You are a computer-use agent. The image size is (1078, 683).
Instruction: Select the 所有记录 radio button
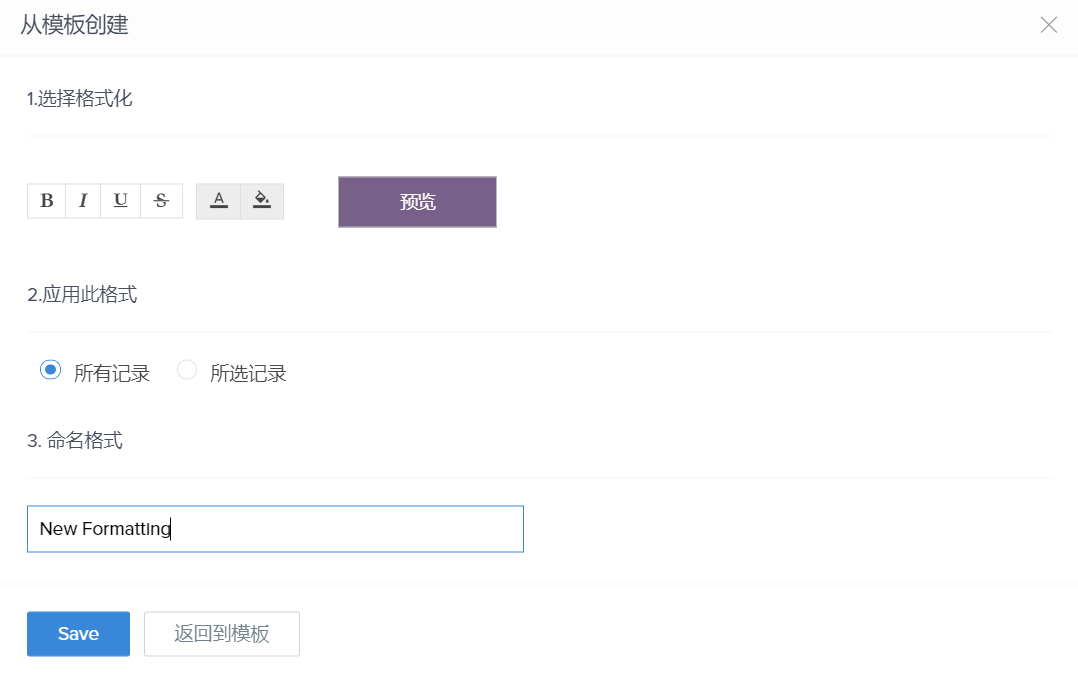click(50, 371)
